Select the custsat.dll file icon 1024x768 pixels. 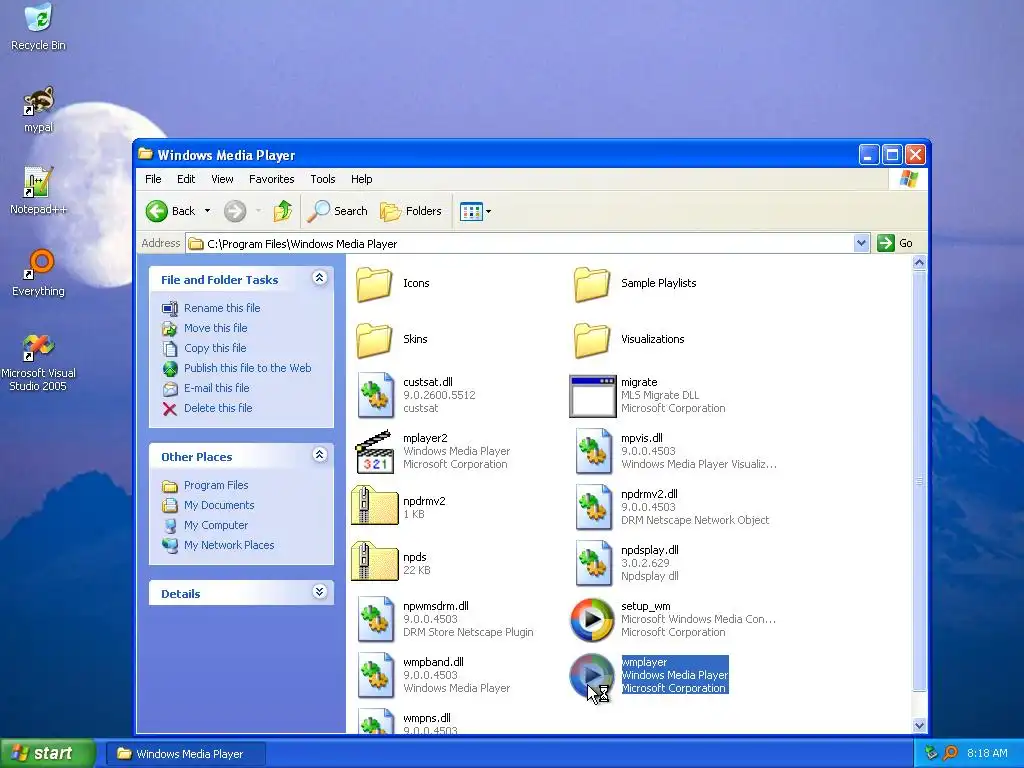tap(376, 395)
